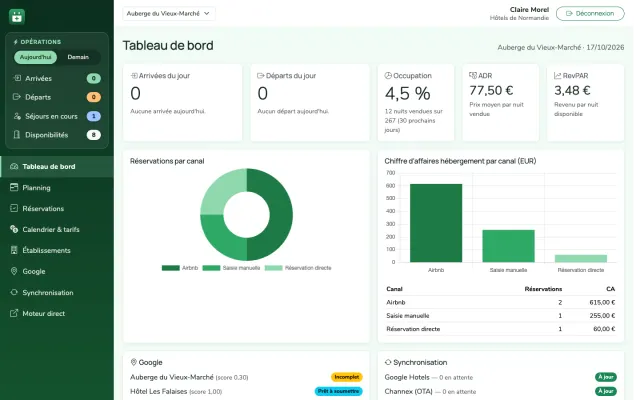This screenshot has width=640, height=400.
Task: Click the Calendrier & tarifs coins icon
Action: [14, 229]
